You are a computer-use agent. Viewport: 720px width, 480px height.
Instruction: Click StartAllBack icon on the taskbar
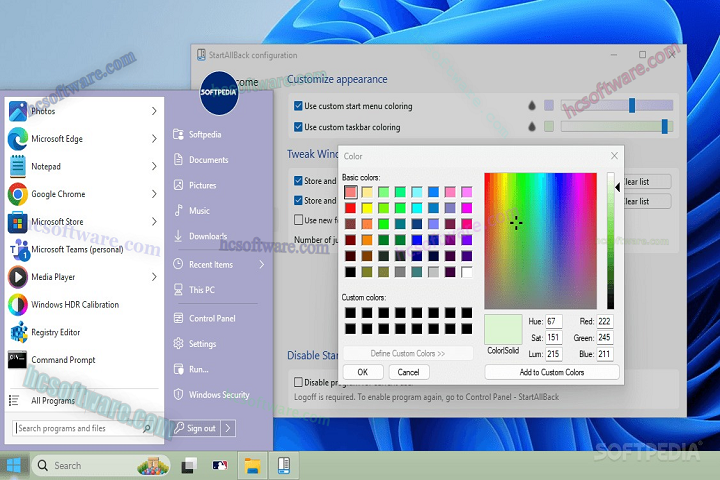click(284, 466)
